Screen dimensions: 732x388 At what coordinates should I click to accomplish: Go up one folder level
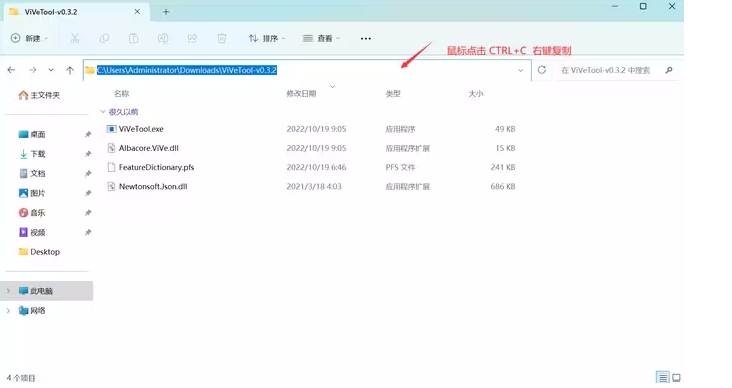pos(70,70)
